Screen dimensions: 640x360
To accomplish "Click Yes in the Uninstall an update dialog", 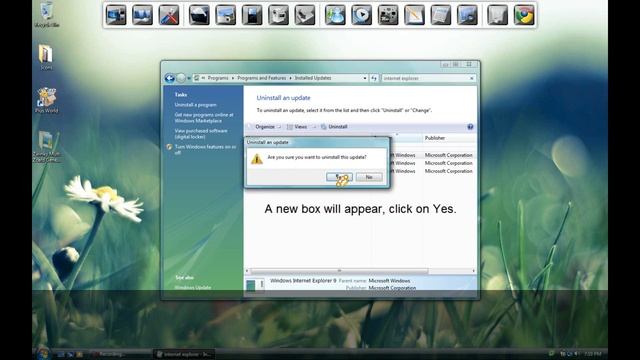I will 339,177.
